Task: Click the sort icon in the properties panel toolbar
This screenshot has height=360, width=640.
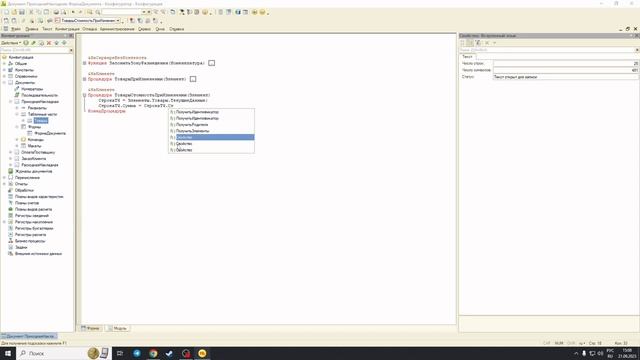Action: point(478,43)
